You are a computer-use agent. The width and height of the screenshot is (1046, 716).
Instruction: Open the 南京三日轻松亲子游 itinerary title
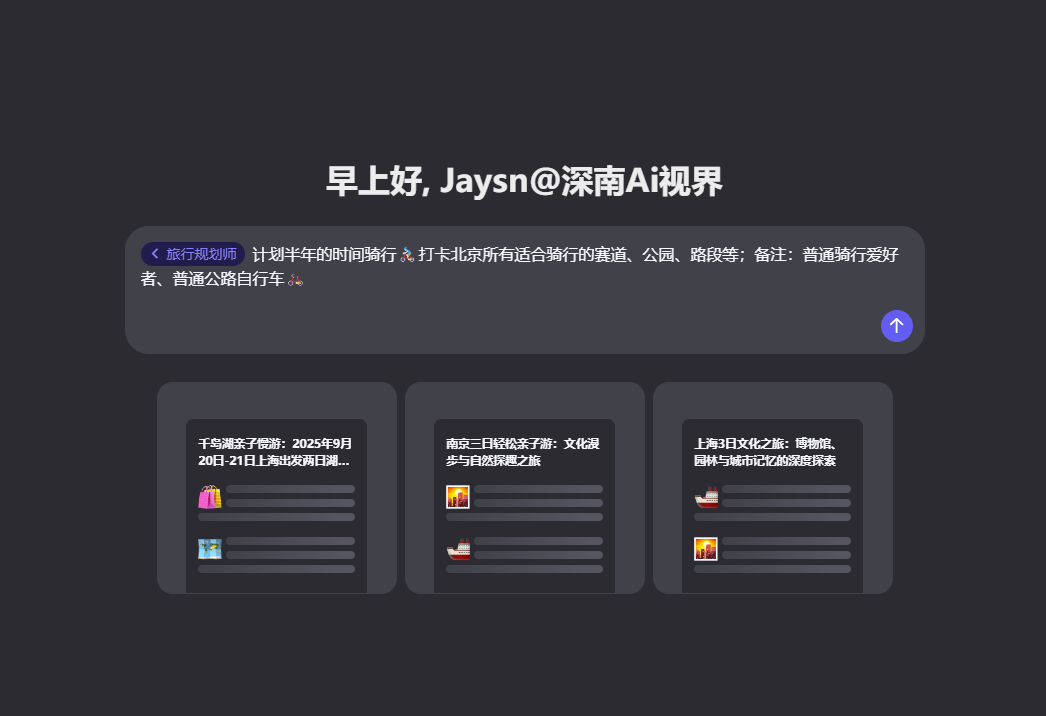(x=522, y=452)
